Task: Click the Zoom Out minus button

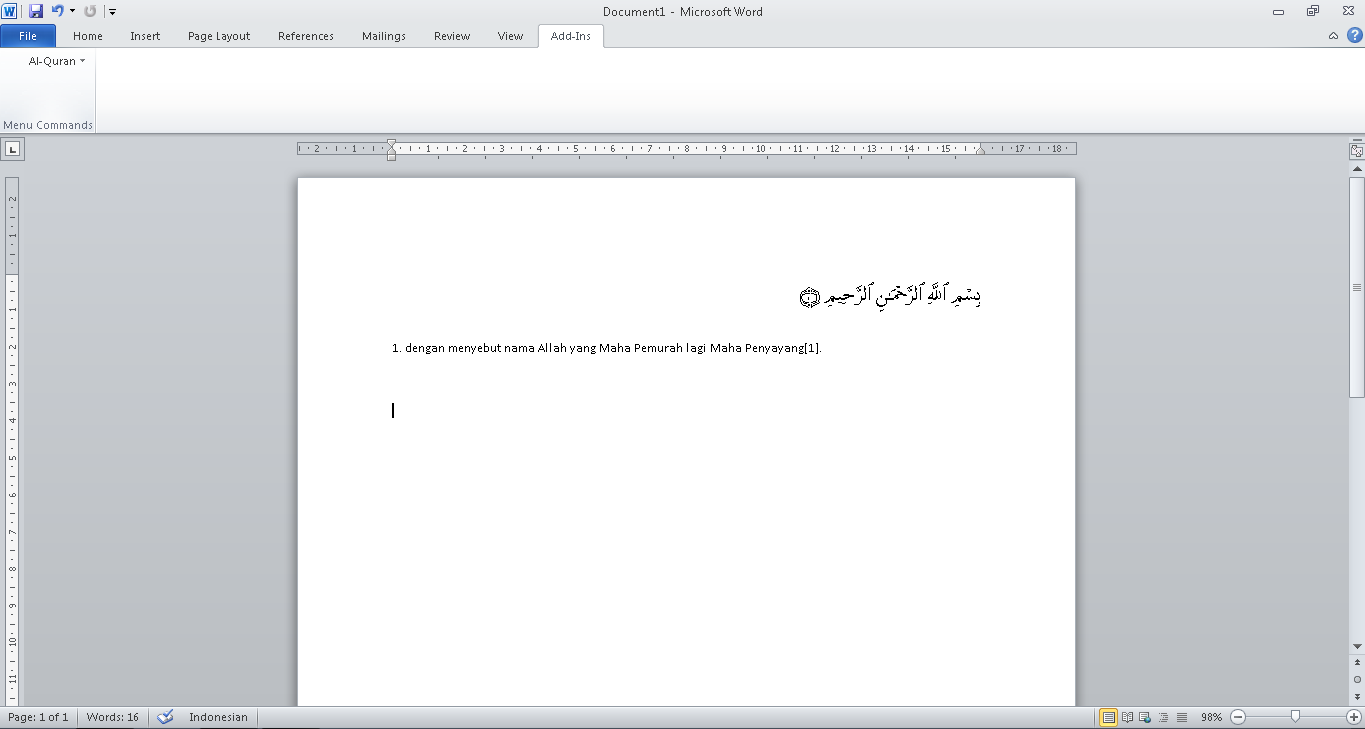Action: coord(1238,717)
